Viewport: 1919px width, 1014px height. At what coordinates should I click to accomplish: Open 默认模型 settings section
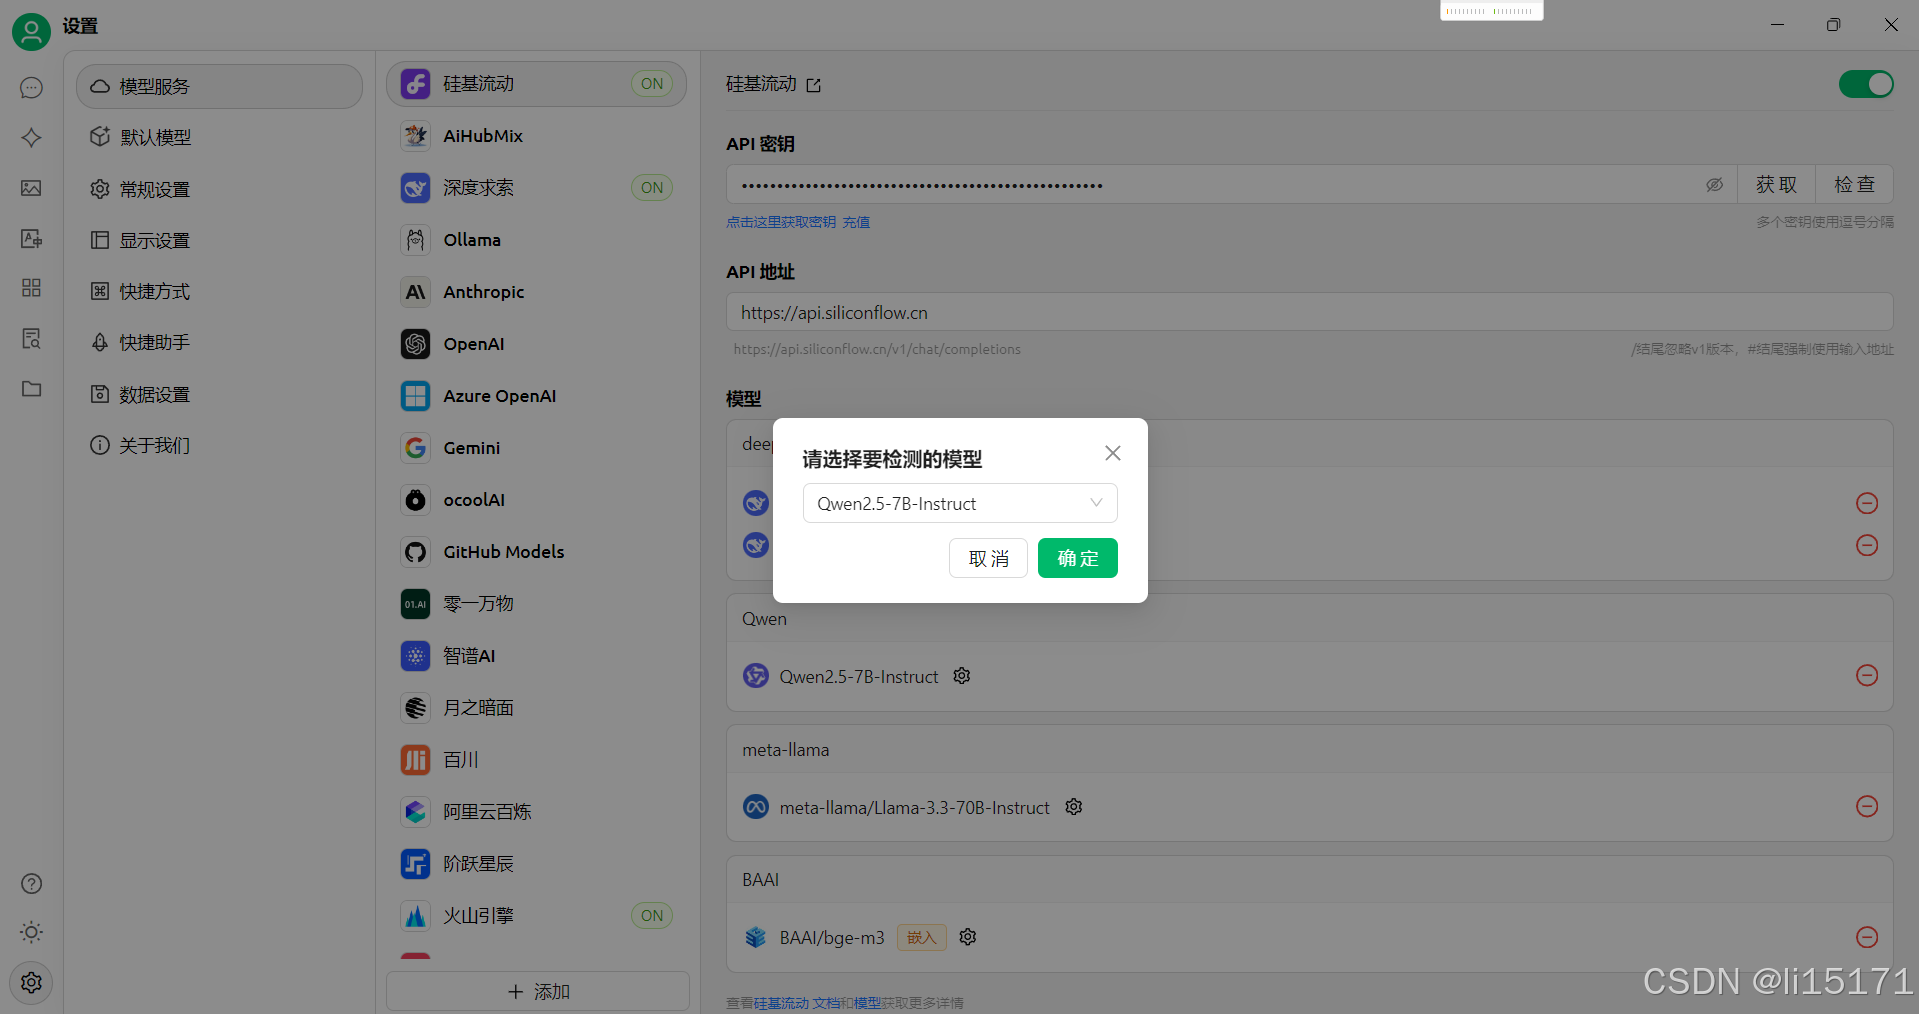coord(219,138)
